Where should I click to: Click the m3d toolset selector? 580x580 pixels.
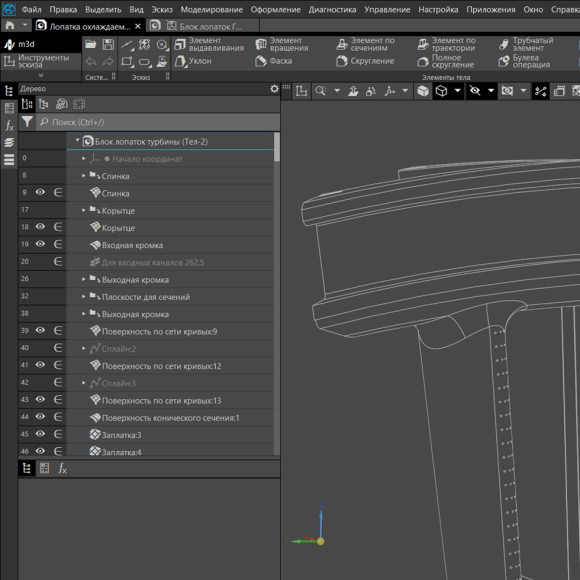pos(41,44)
